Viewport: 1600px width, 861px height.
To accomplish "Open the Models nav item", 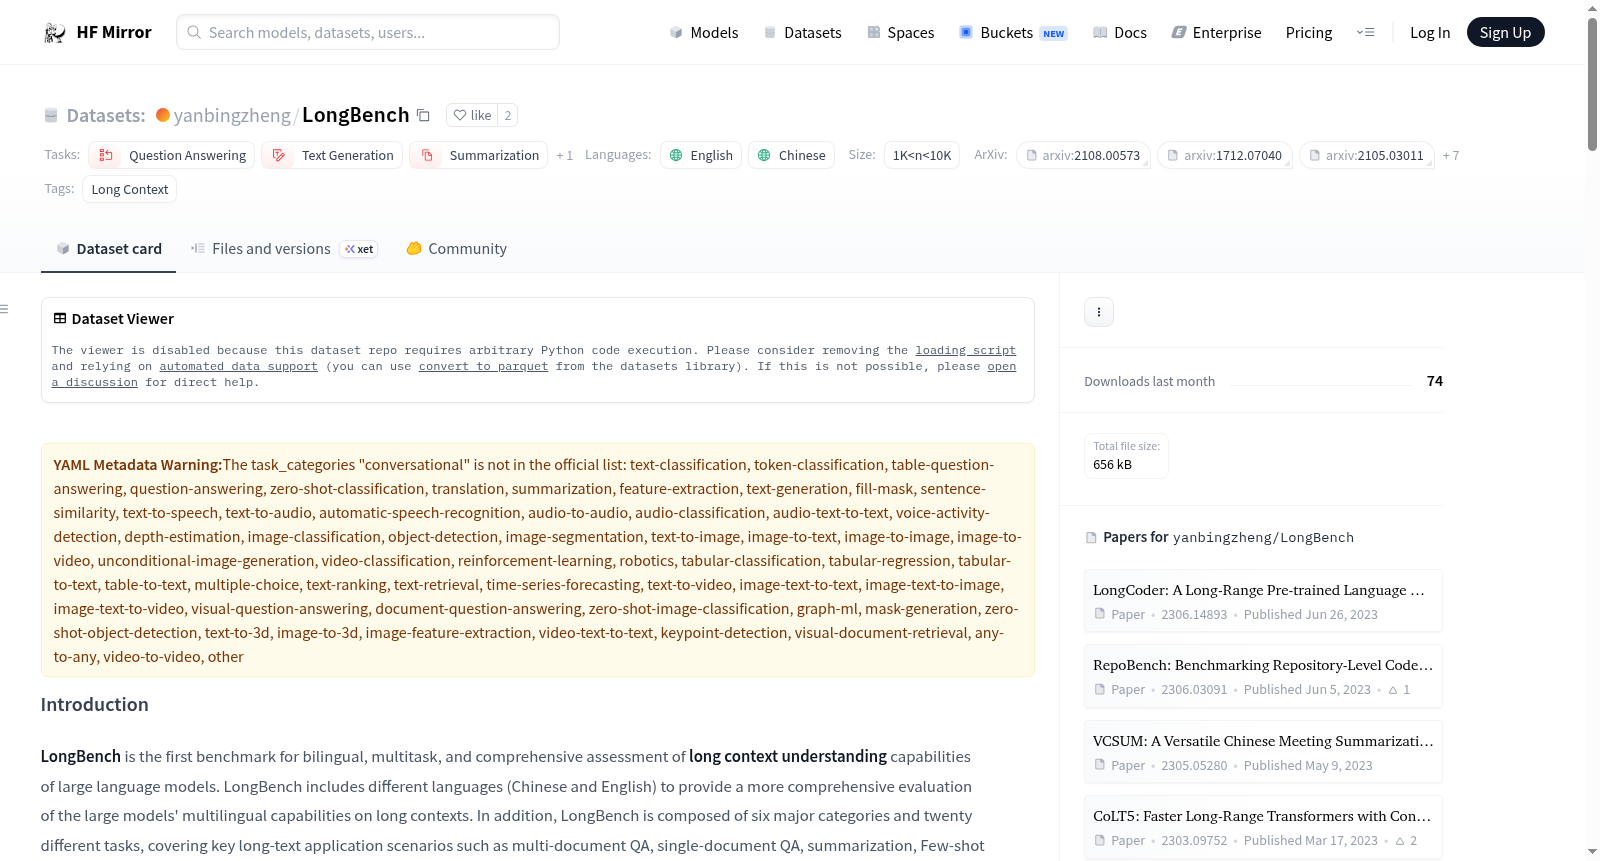I will [x=704, y=33].
